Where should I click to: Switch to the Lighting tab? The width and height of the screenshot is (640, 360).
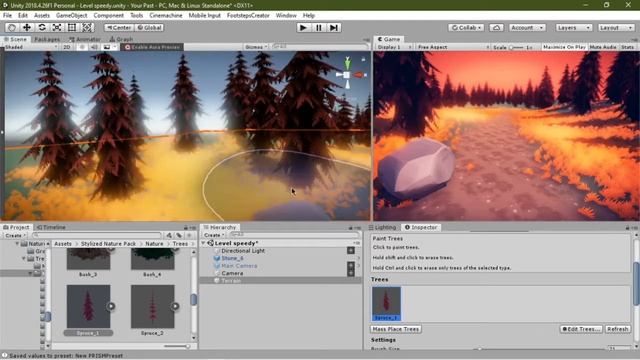[x=383, y=227]
